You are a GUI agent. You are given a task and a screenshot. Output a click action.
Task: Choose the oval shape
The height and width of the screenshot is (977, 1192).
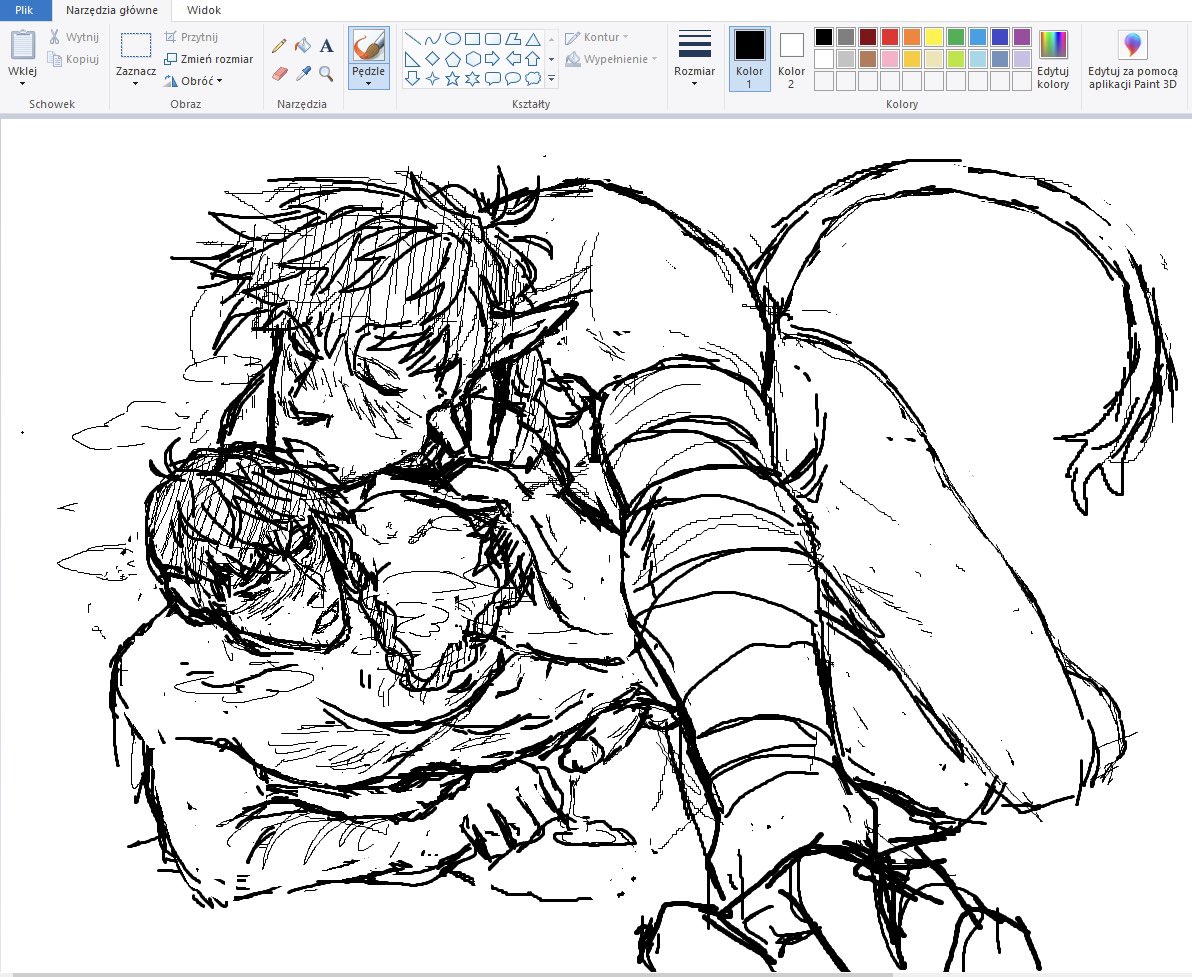pos(452,39)
